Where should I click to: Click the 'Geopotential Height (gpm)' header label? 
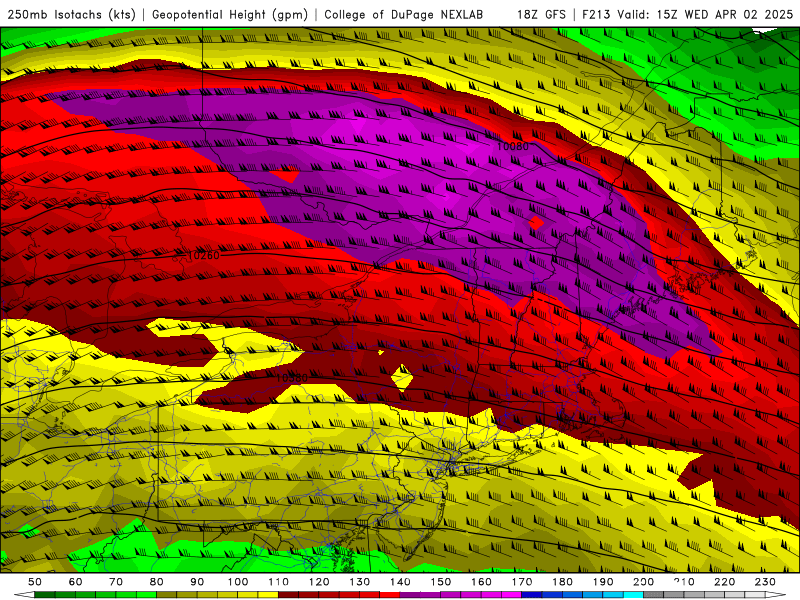pyautogui.click(x=230, y=14)
